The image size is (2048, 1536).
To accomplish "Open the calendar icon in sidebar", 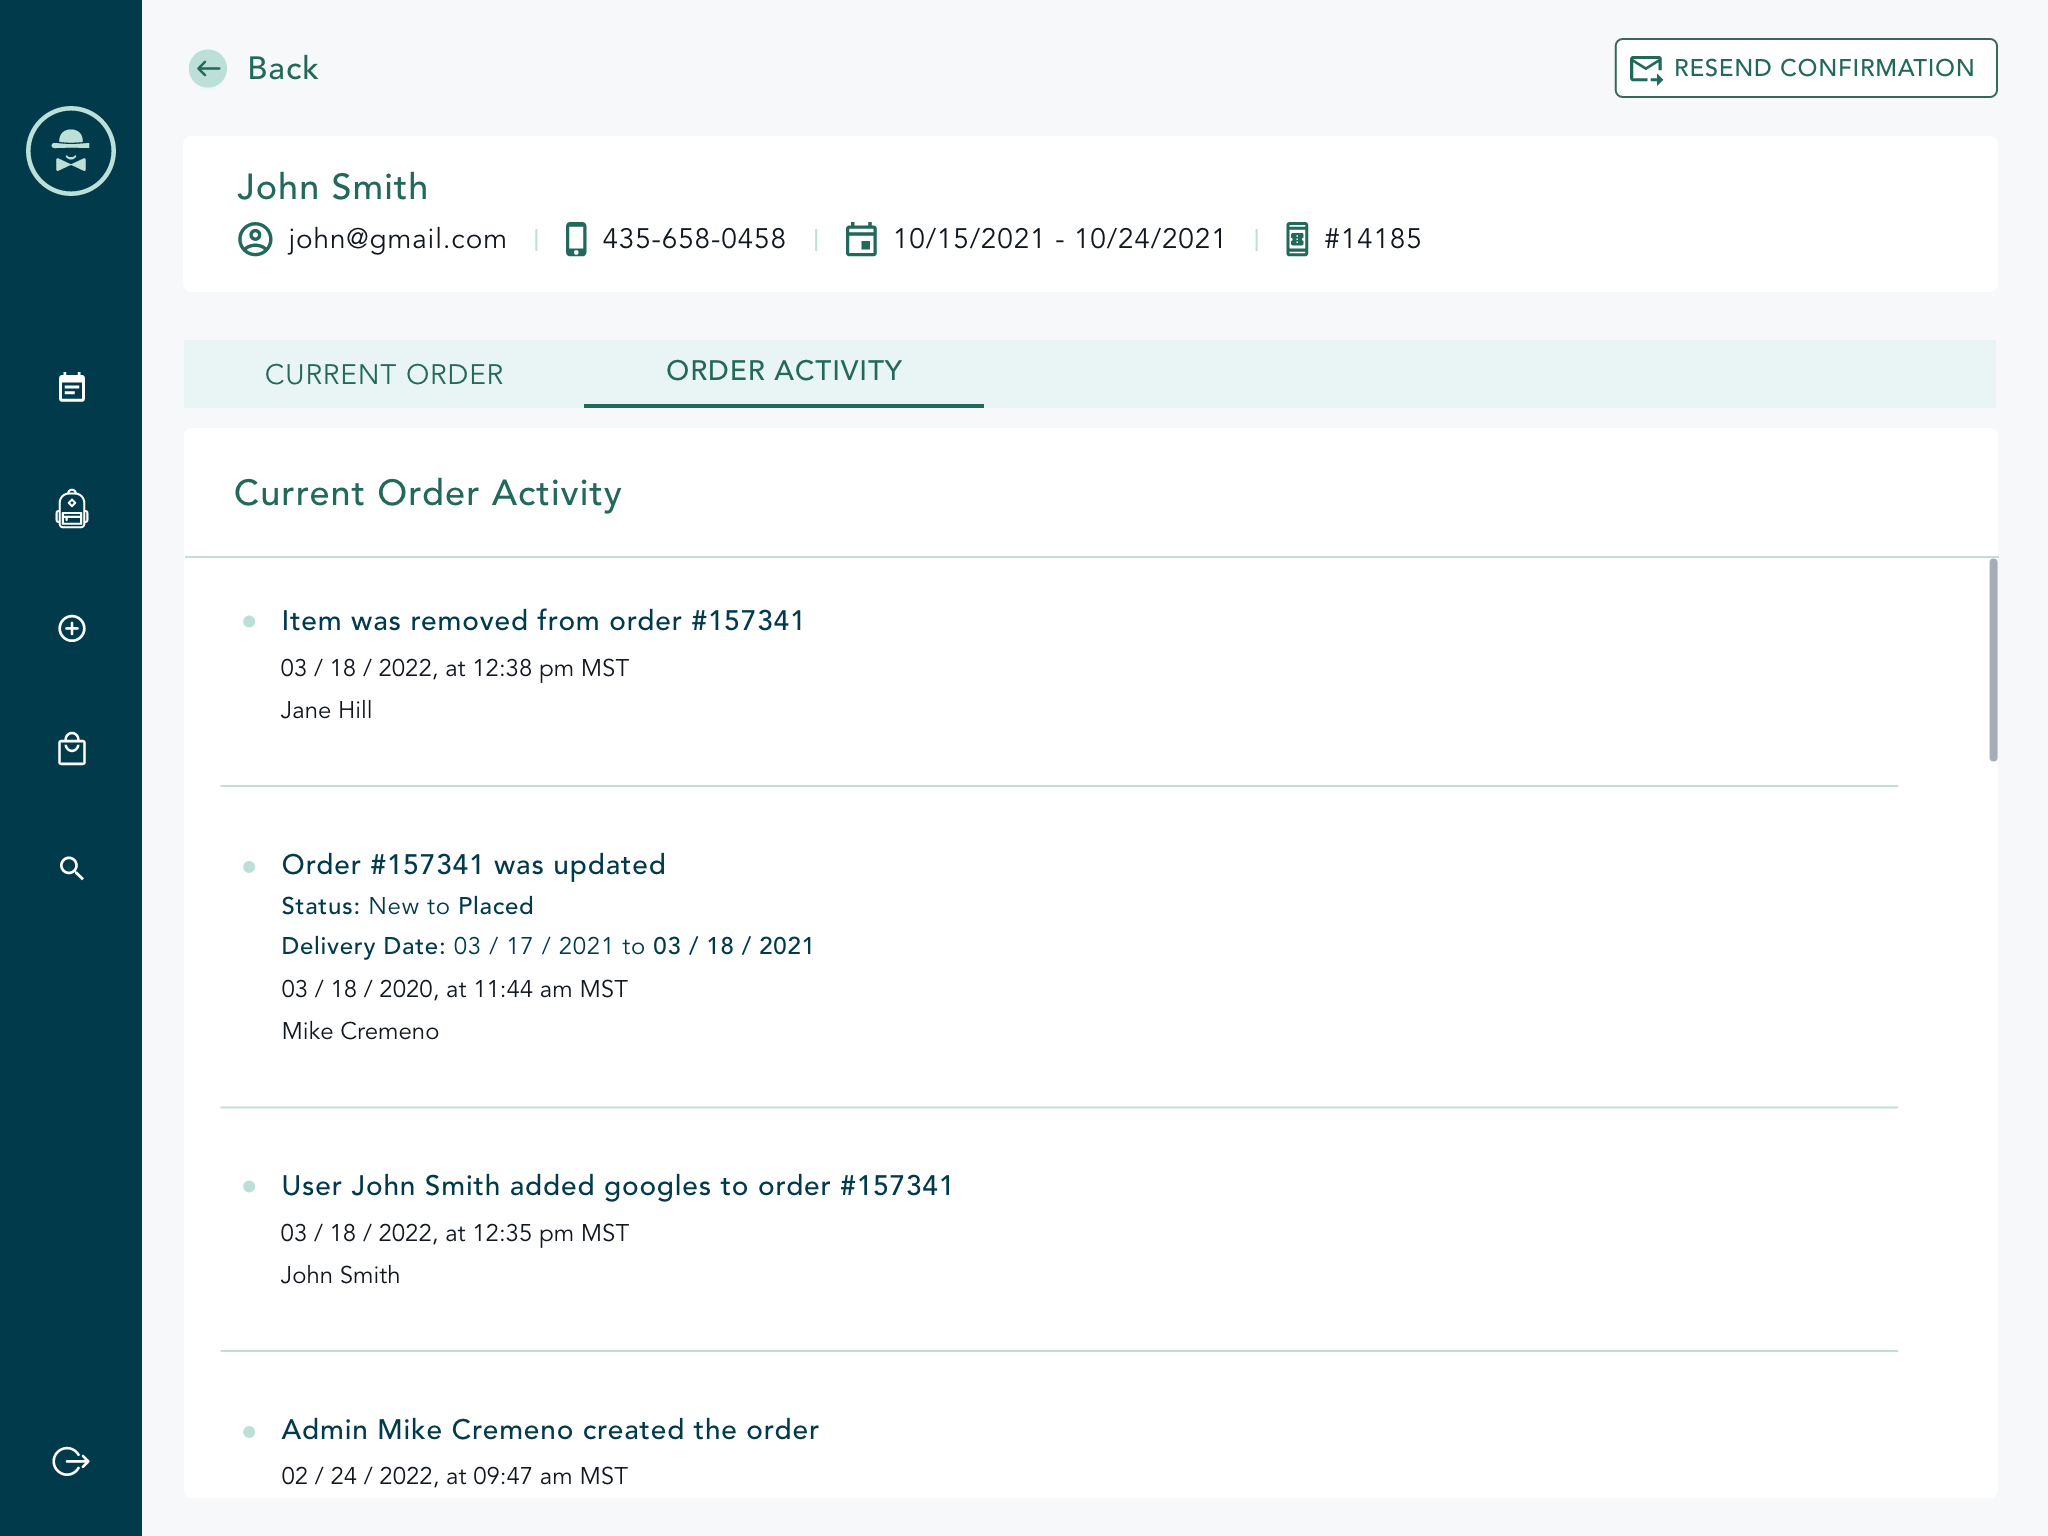I will pyautogui.click(x=71, y=387).
